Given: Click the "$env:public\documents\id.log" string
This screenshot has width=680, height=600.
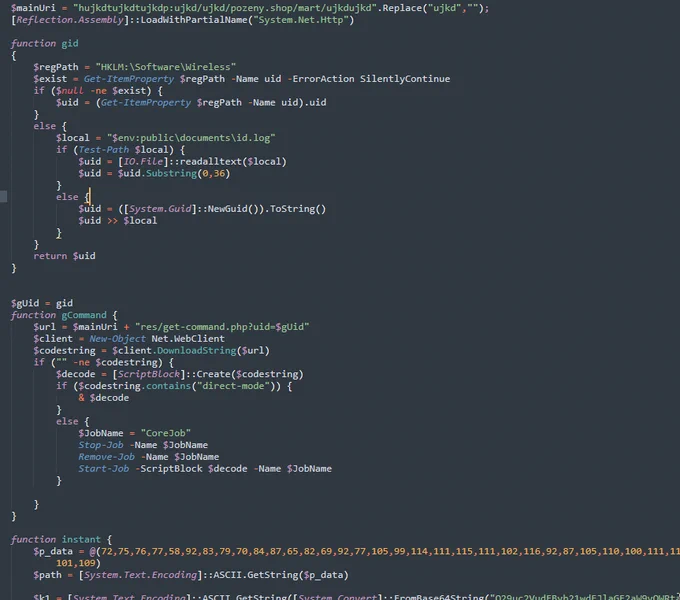Looking at the screenshot, I should pos(191,138).
